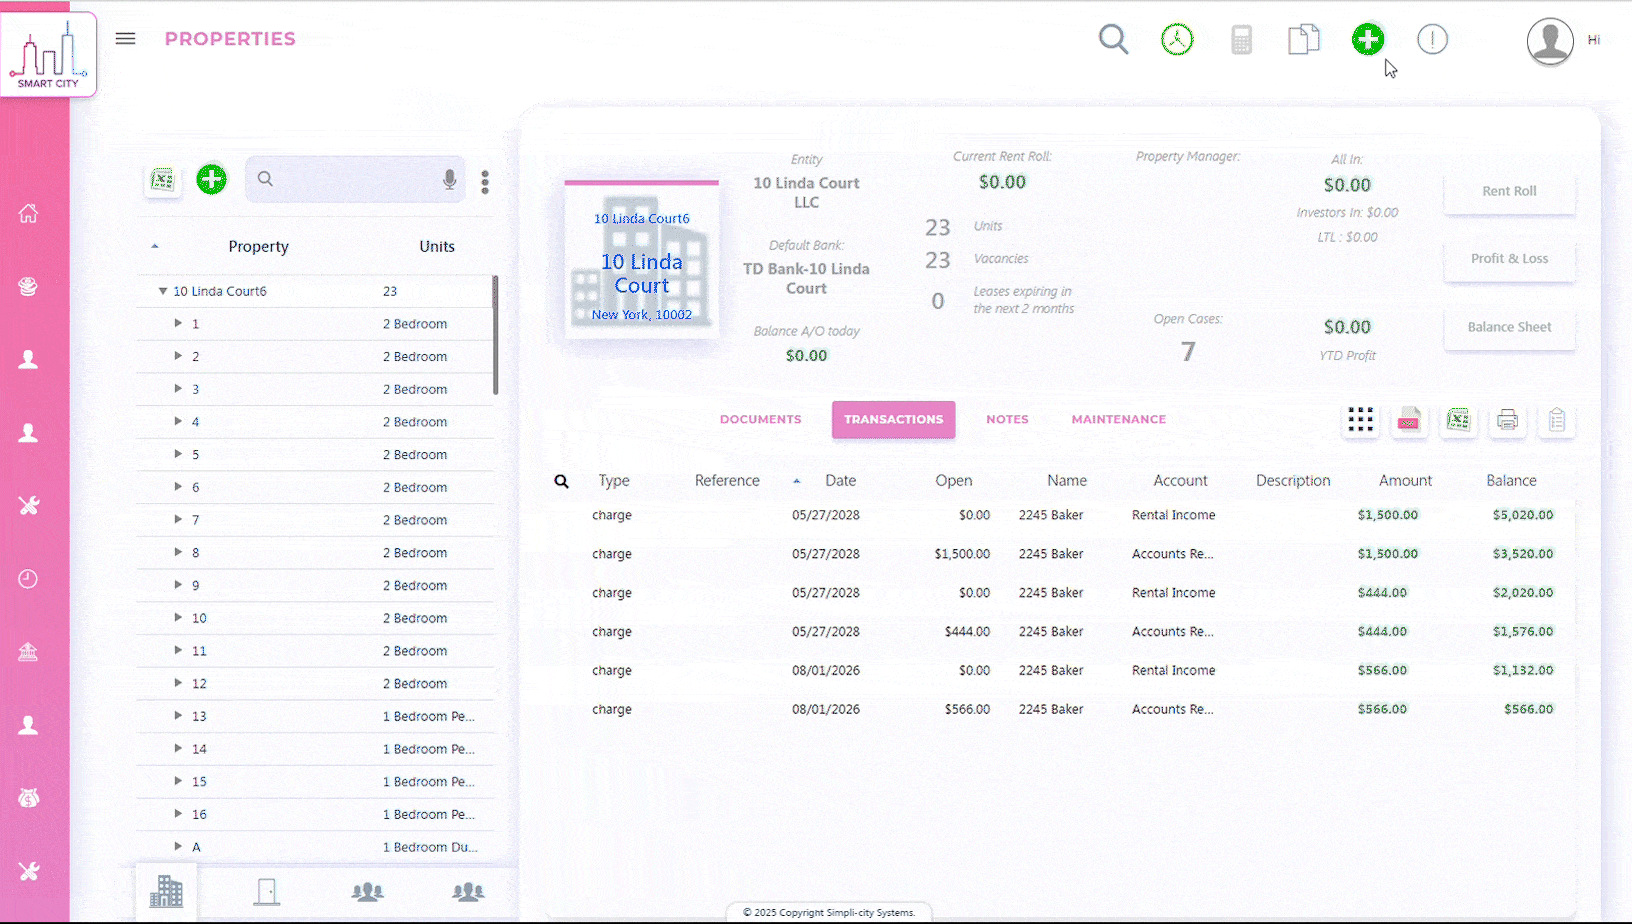
Task: Click the clock icon in pink sidebar
Action: (x=28, y=579)
